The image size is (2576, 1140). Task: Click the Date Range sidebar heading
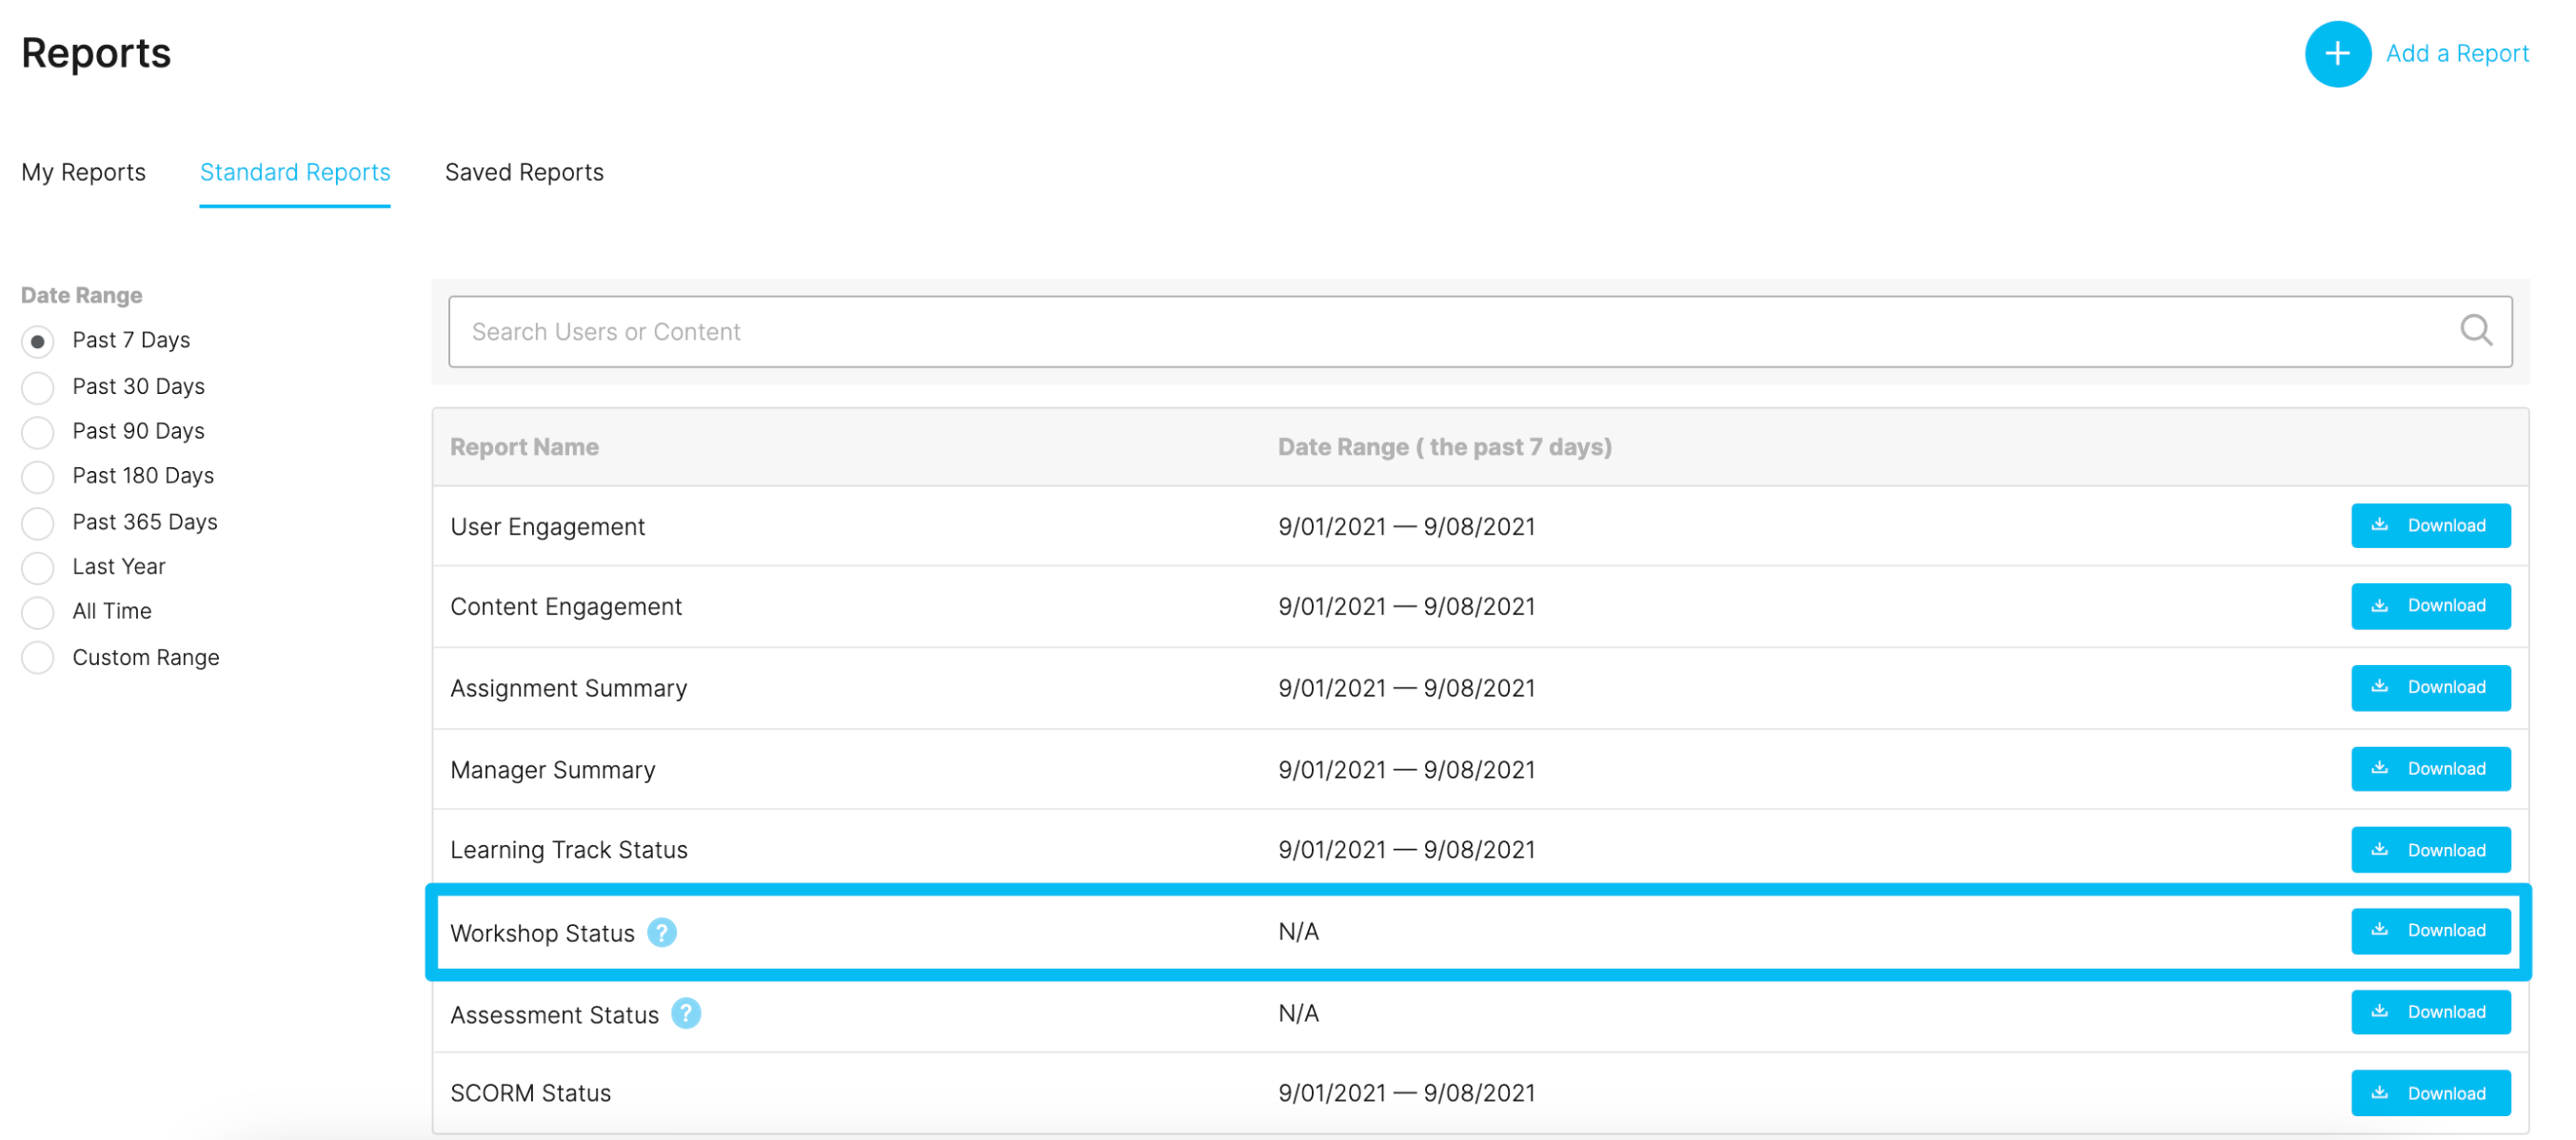point(81,295)
